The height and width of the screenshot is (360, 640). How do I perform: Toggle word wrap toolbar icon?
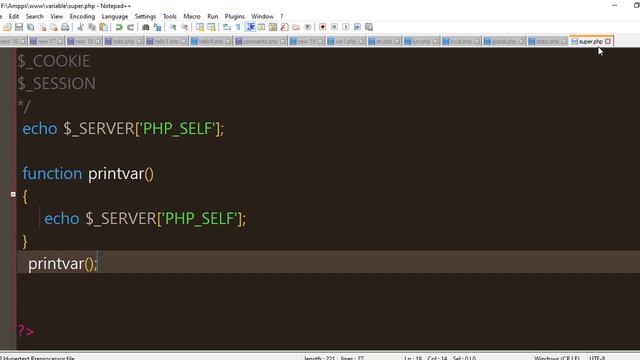point(227,27)
